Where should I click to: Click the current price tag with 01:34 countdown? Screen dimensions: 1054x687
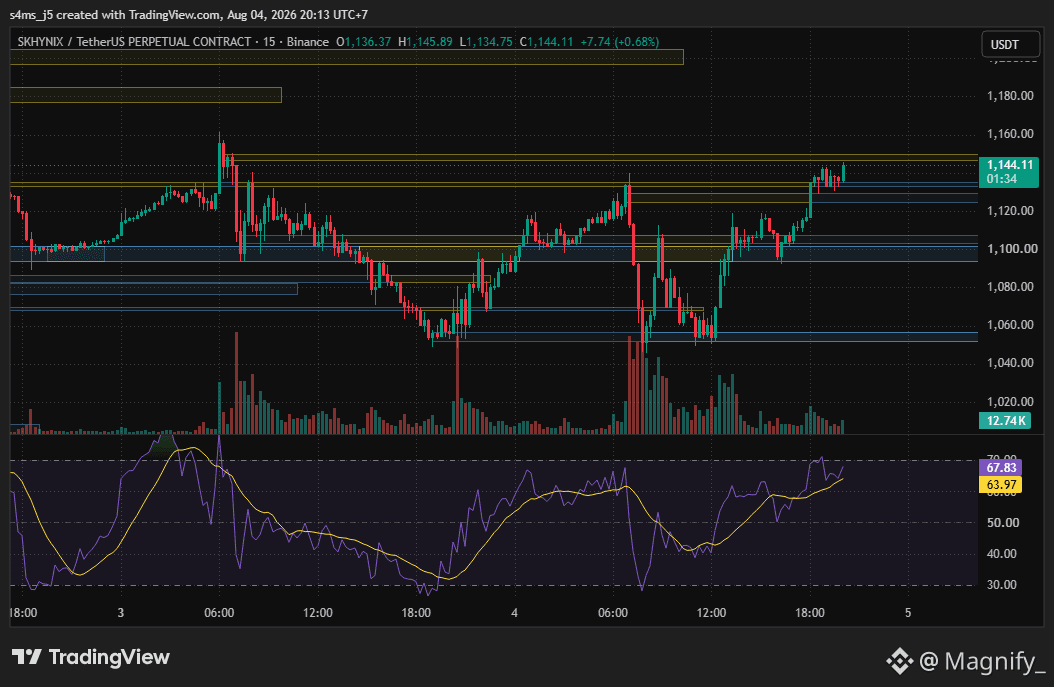point(1009,172)
